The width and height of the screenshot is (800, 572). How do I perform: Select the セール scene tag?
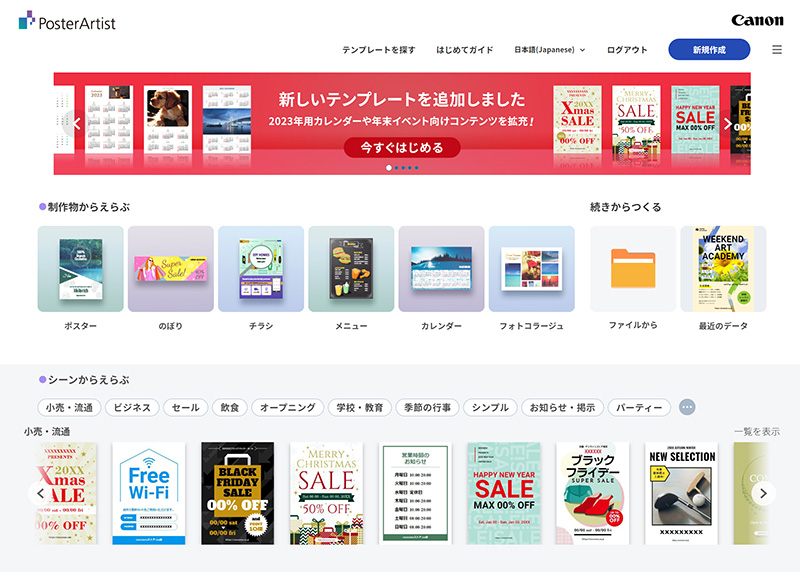coord(186,407)
